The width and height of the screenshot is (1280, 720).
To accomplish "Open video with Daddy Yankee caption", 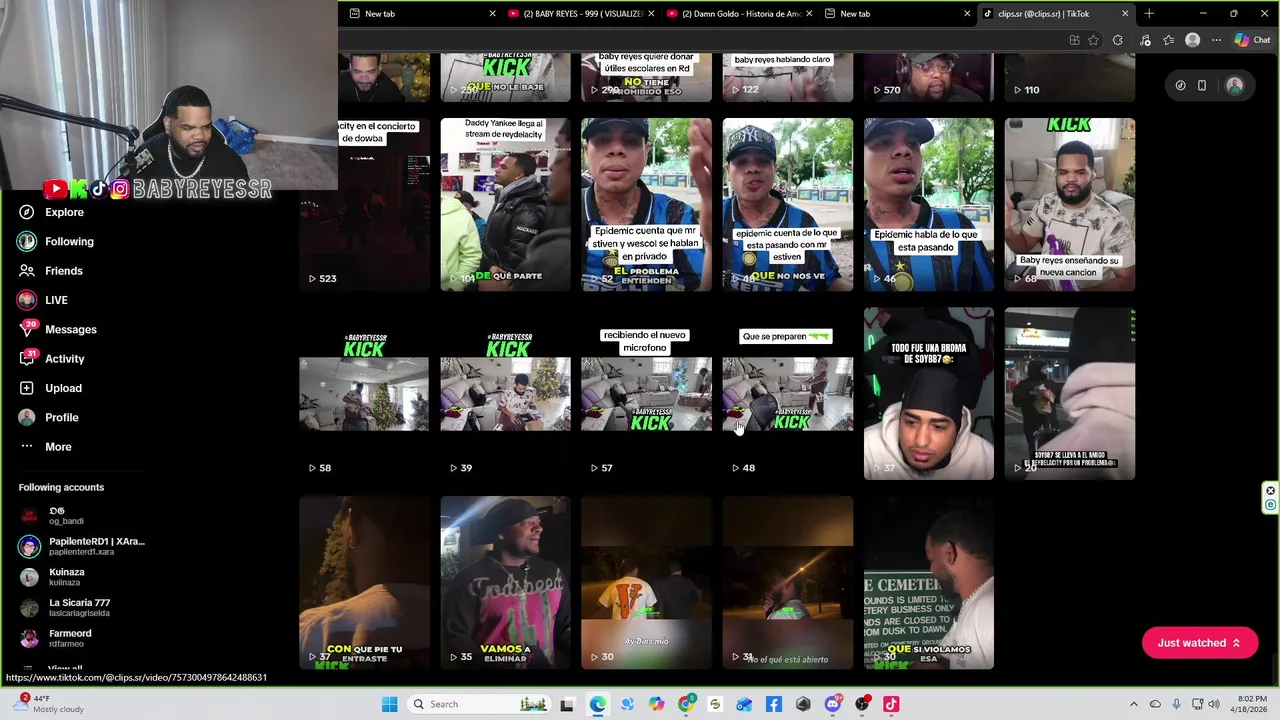I will [x=505, y=205].
